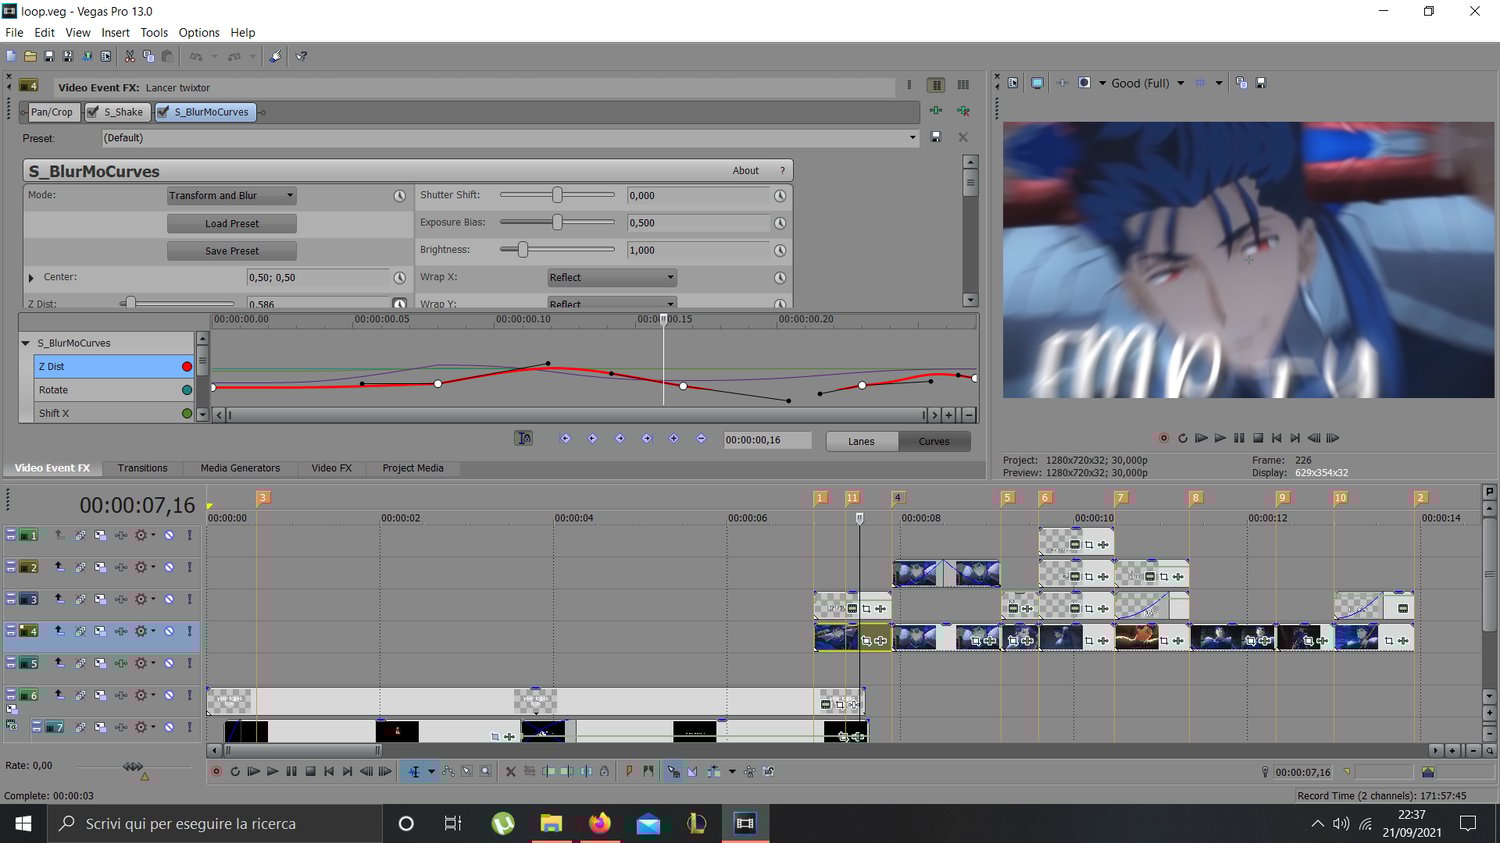The image size is (1500, 843).
Task: Toggle the Z Dist curve red dot
Action: (x=187, y=367)
